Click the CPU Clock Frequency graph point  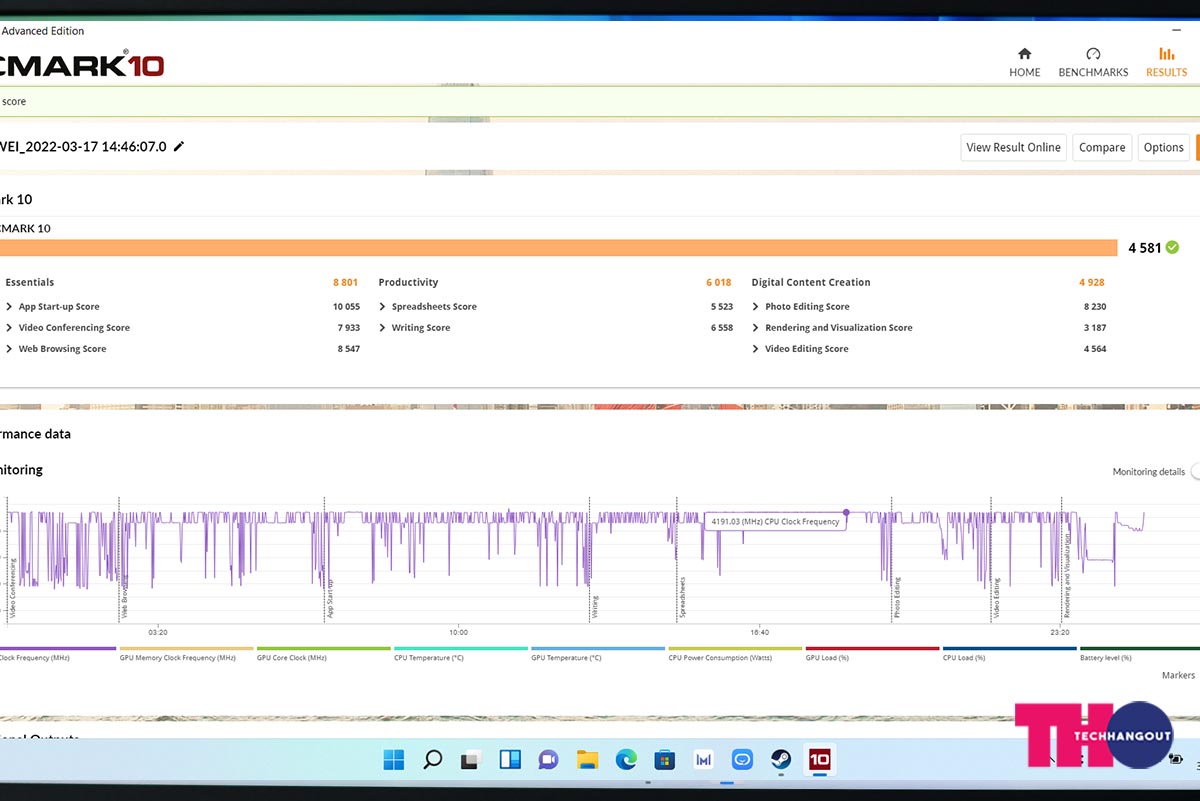pyautogui.click(x=846, y=512)
